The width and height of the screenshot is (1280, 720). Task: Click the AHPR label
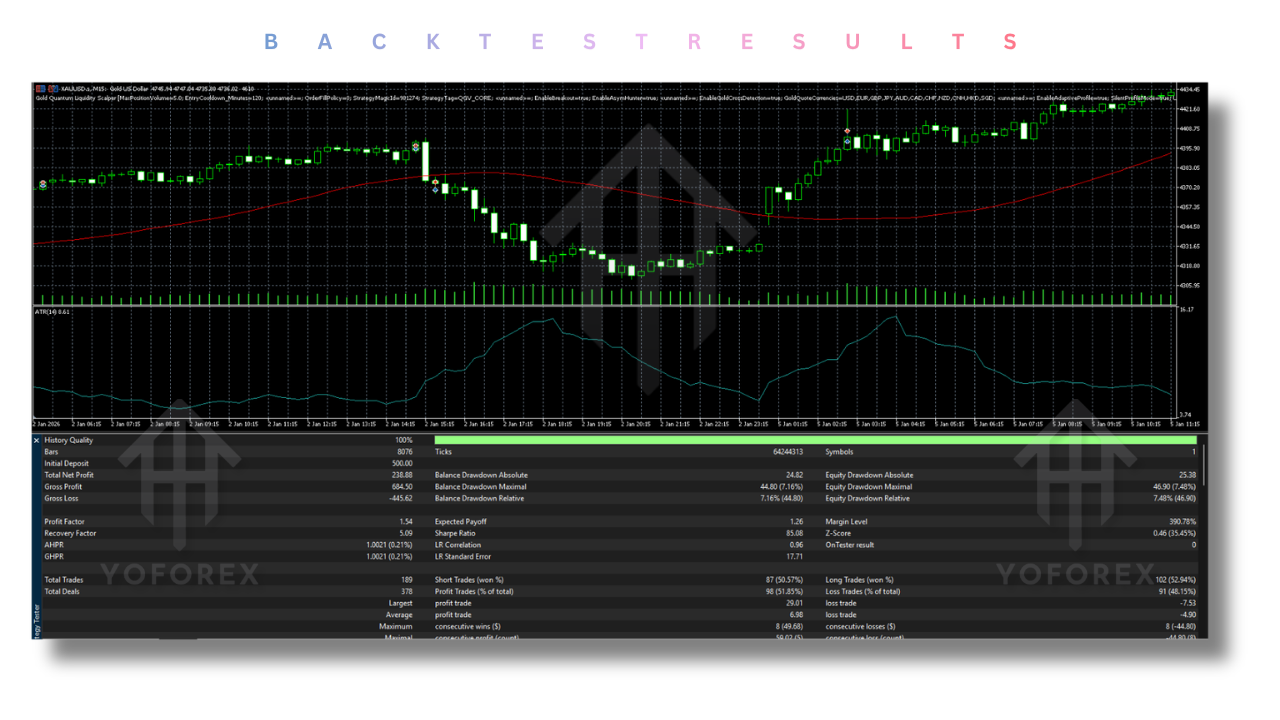[x=54, y=545]
